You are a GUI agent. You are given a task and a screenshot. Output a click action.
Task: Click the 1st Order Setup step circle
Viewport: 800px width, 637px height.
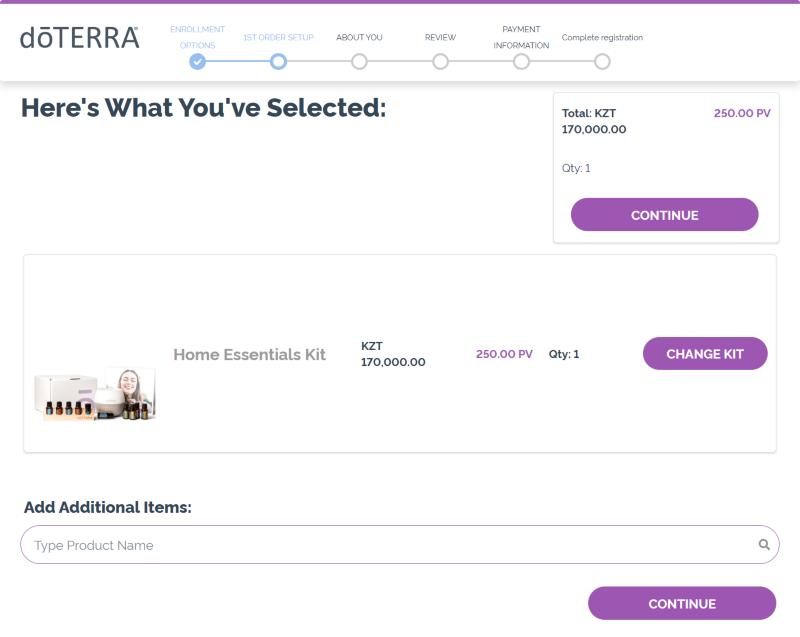[x=279, y=62]
